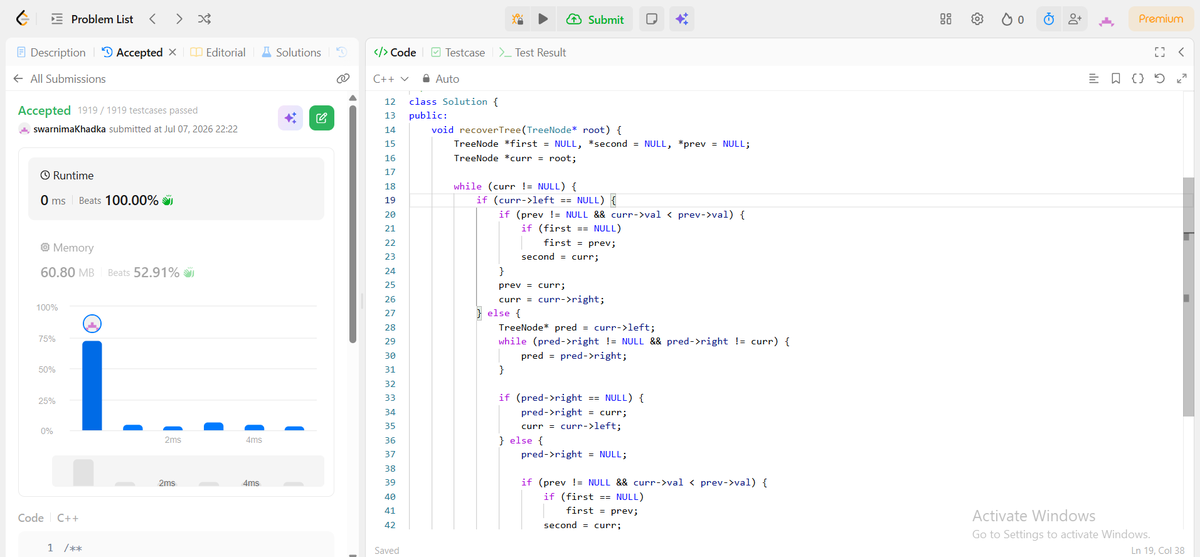
Task: Switch to the Description tab
Action: coord(51,52)
